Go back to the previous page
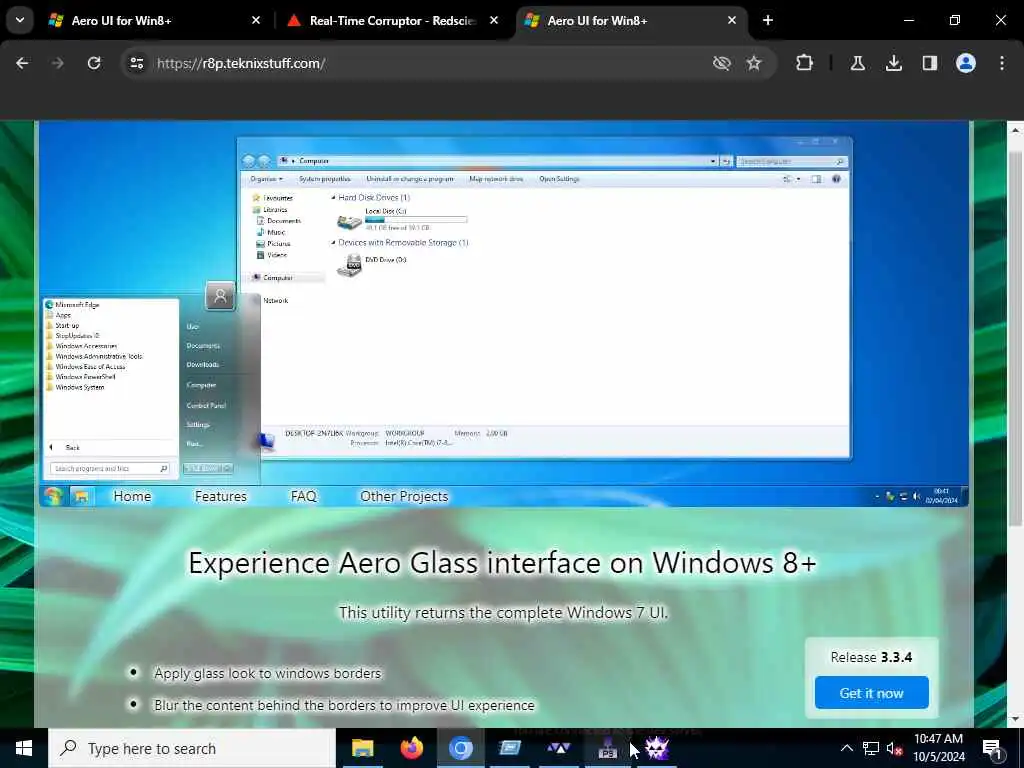 coord(22,63)
